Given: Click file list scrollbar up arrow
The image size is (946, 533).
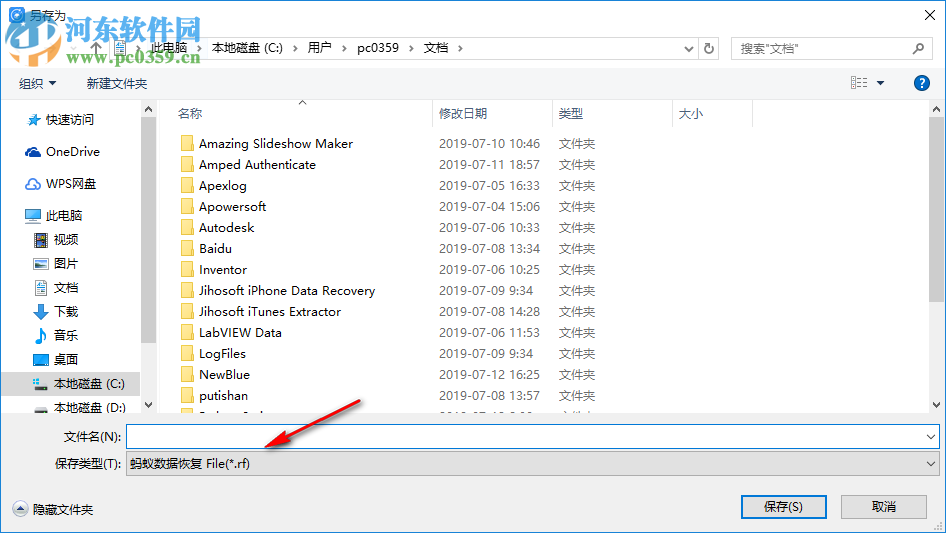Looking at the screenshot, I should click(936, 109).
